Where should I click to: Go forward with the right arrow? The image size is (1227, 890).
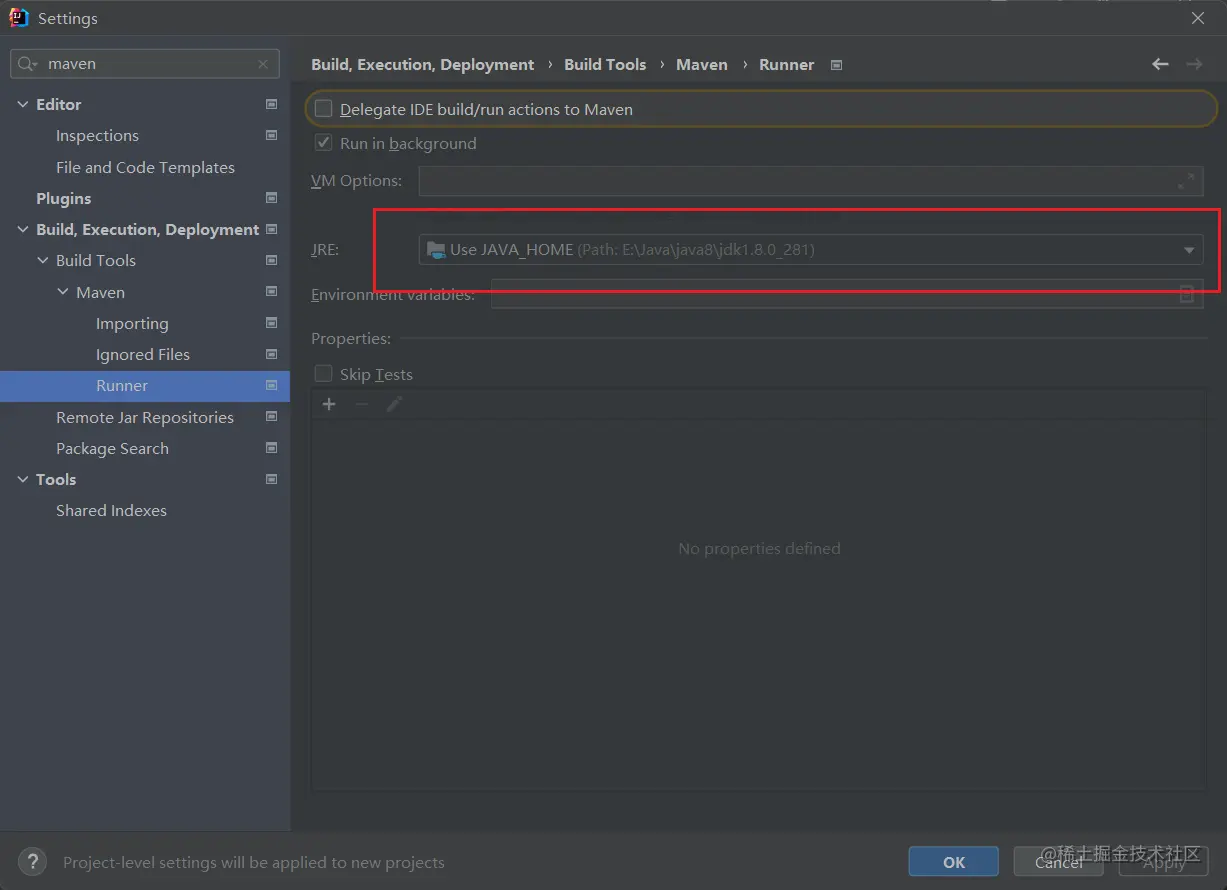pyautogui.click(x=1194, y=64)
